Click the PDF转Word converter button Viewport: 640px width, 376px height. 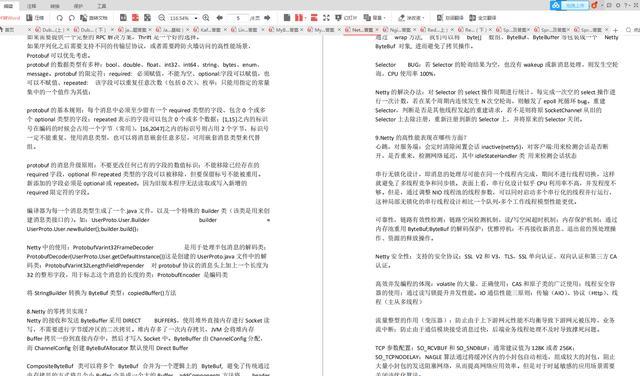pyautogui.click(x=10, y=18)
